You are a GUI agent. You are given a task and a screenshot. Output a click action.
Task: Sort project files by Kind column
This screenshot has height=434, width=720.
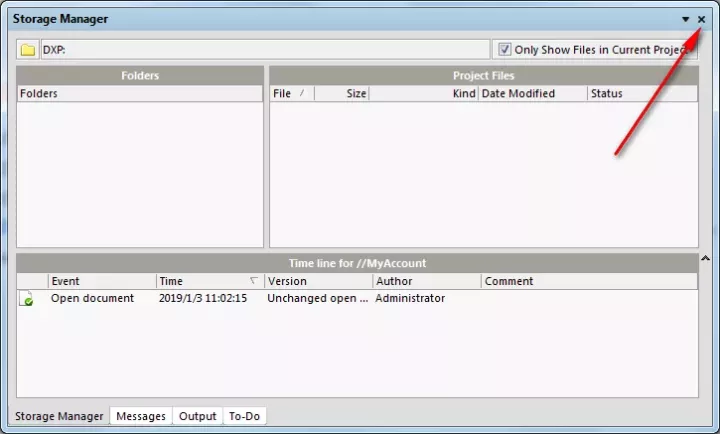click(424, 94)
